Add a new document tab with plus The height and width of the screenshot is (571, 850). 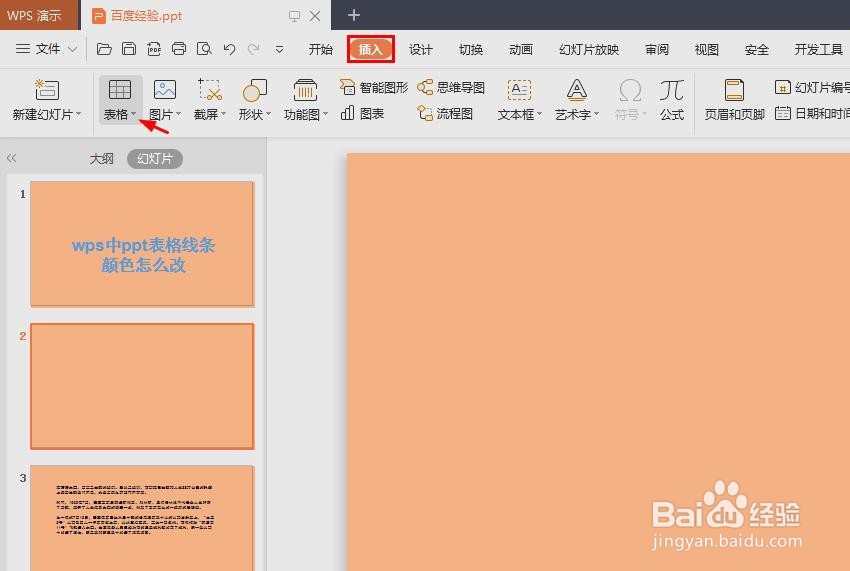pyautogui.click(x=354, y=15)
